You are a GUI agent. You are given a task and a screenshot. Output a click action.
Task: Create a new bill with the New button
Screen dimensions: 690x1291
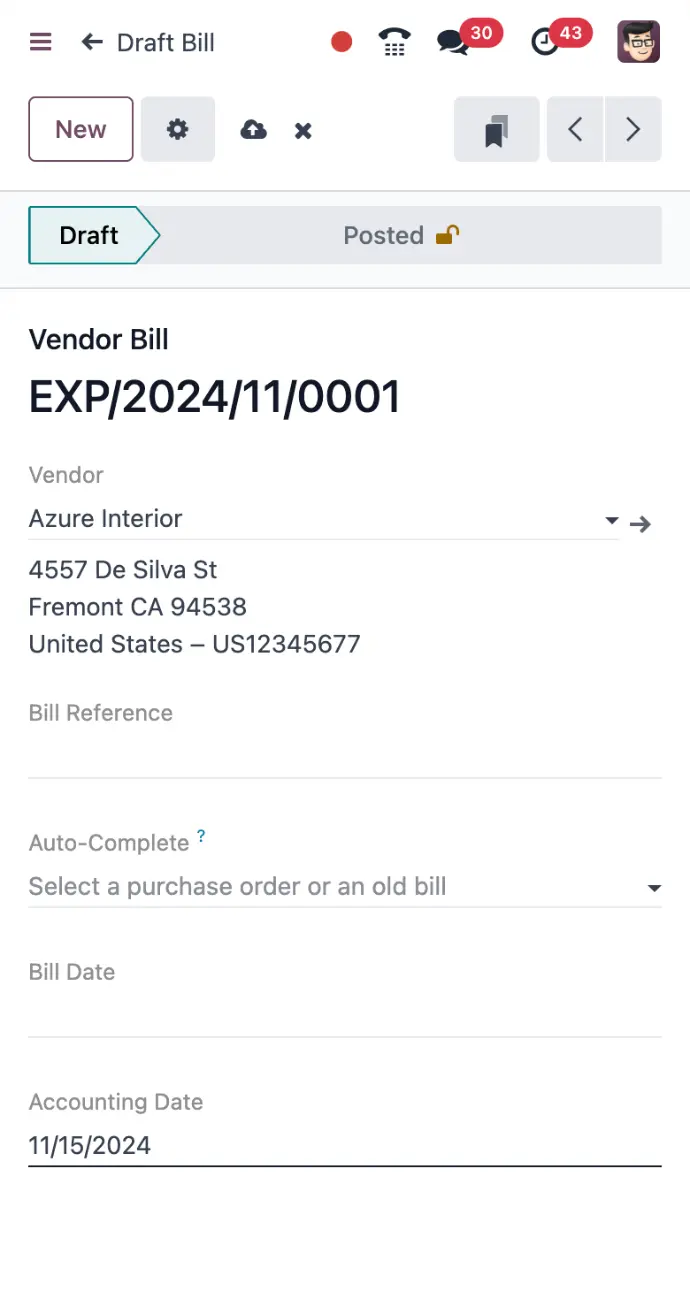80,129
